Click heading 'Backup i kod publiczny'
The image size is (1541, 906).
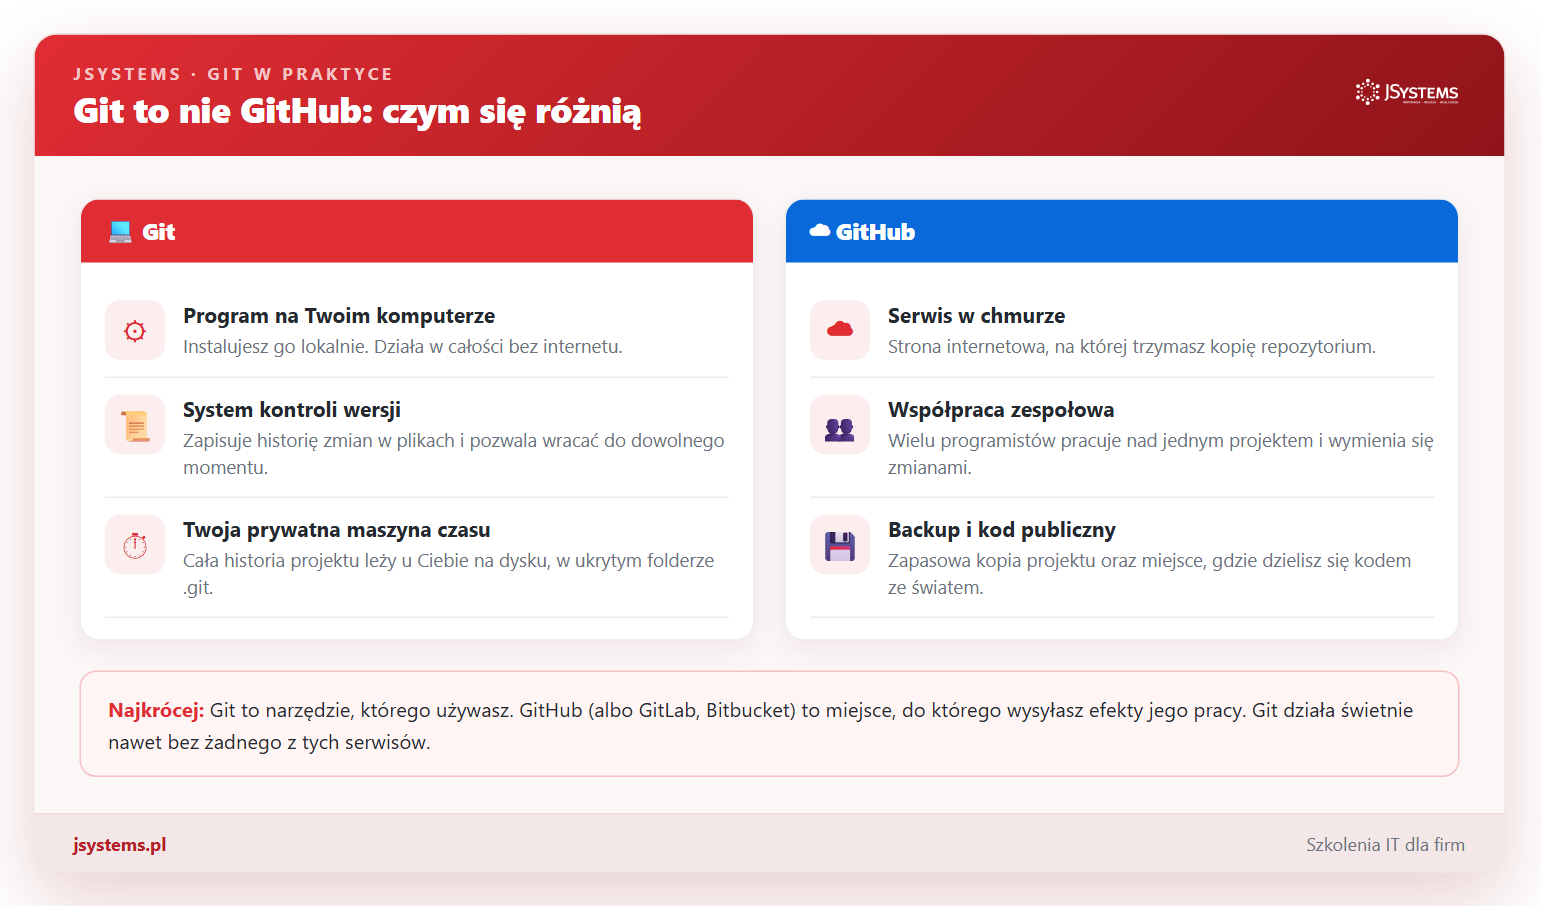tap(1002, 530)
